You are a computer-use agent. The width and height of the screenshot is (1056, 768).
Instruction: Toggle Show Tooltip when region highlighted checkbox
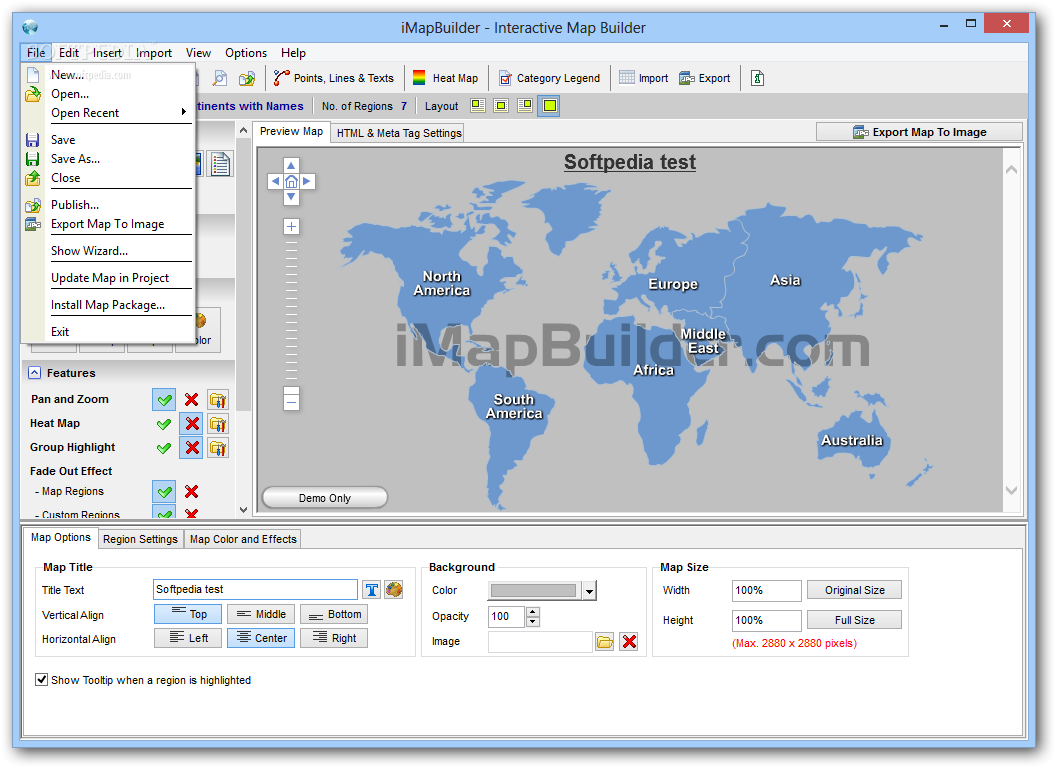tap(42, 680)
